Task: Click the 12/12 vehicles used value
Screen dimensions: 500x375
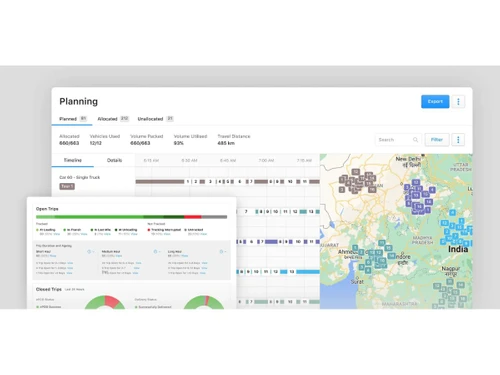Action: [95, 143]
